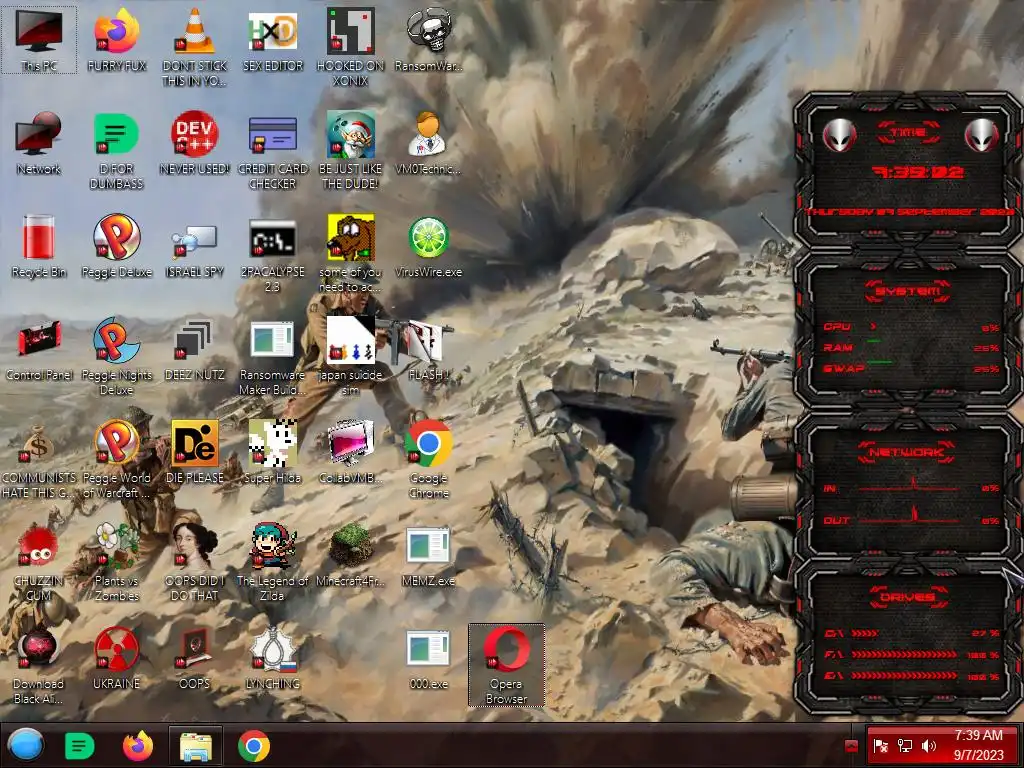This screenshot has height=768, width=1024.
Task: Select the HOOKED ON XONIX icon
Action: coord(351,47)
